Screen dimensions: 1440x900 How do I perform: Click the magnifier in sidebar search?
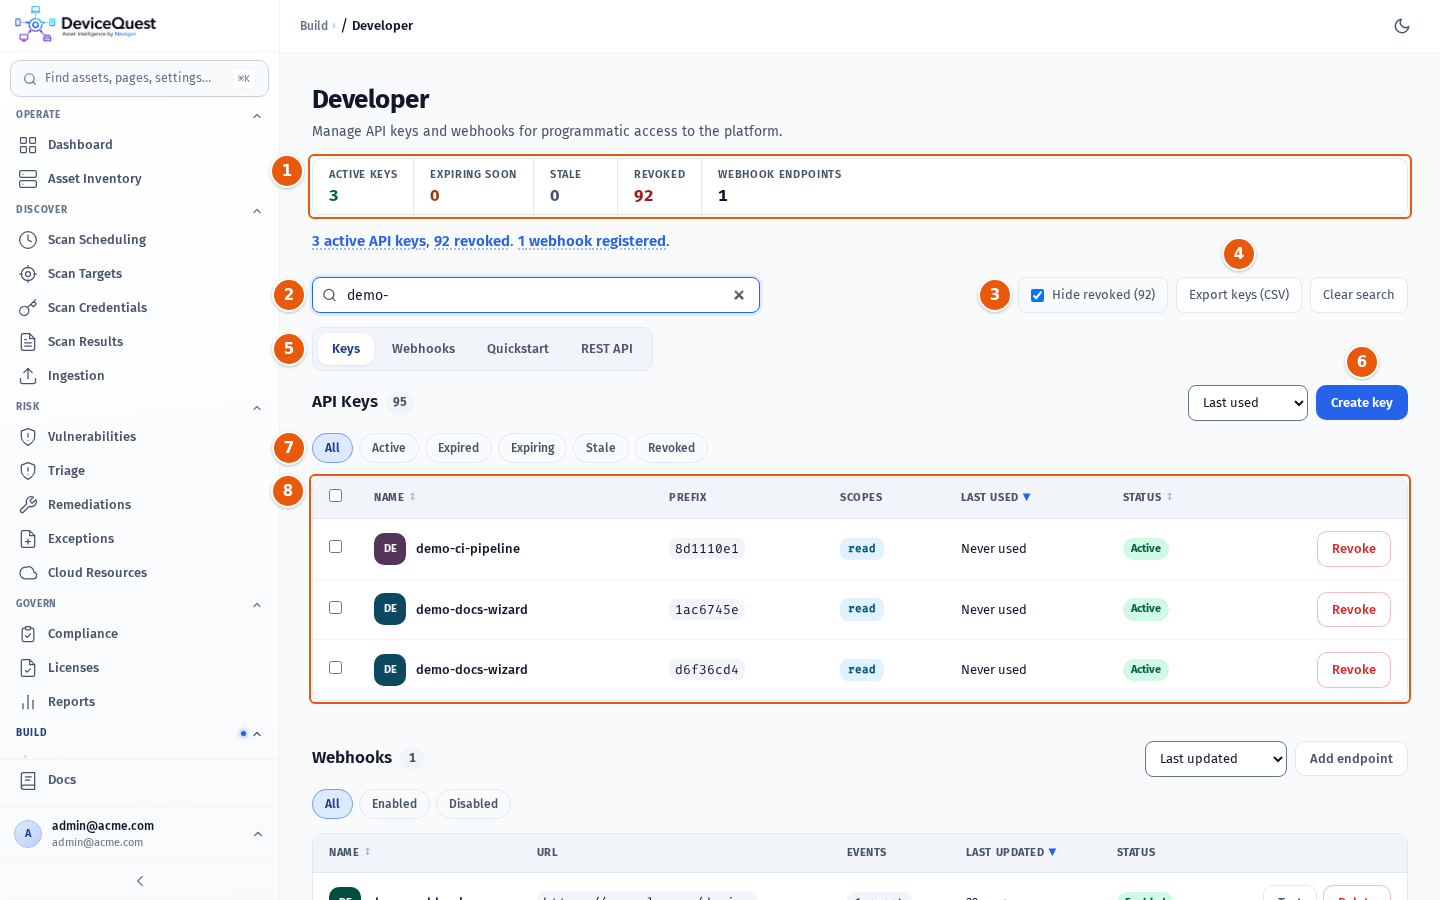point(30,79)
